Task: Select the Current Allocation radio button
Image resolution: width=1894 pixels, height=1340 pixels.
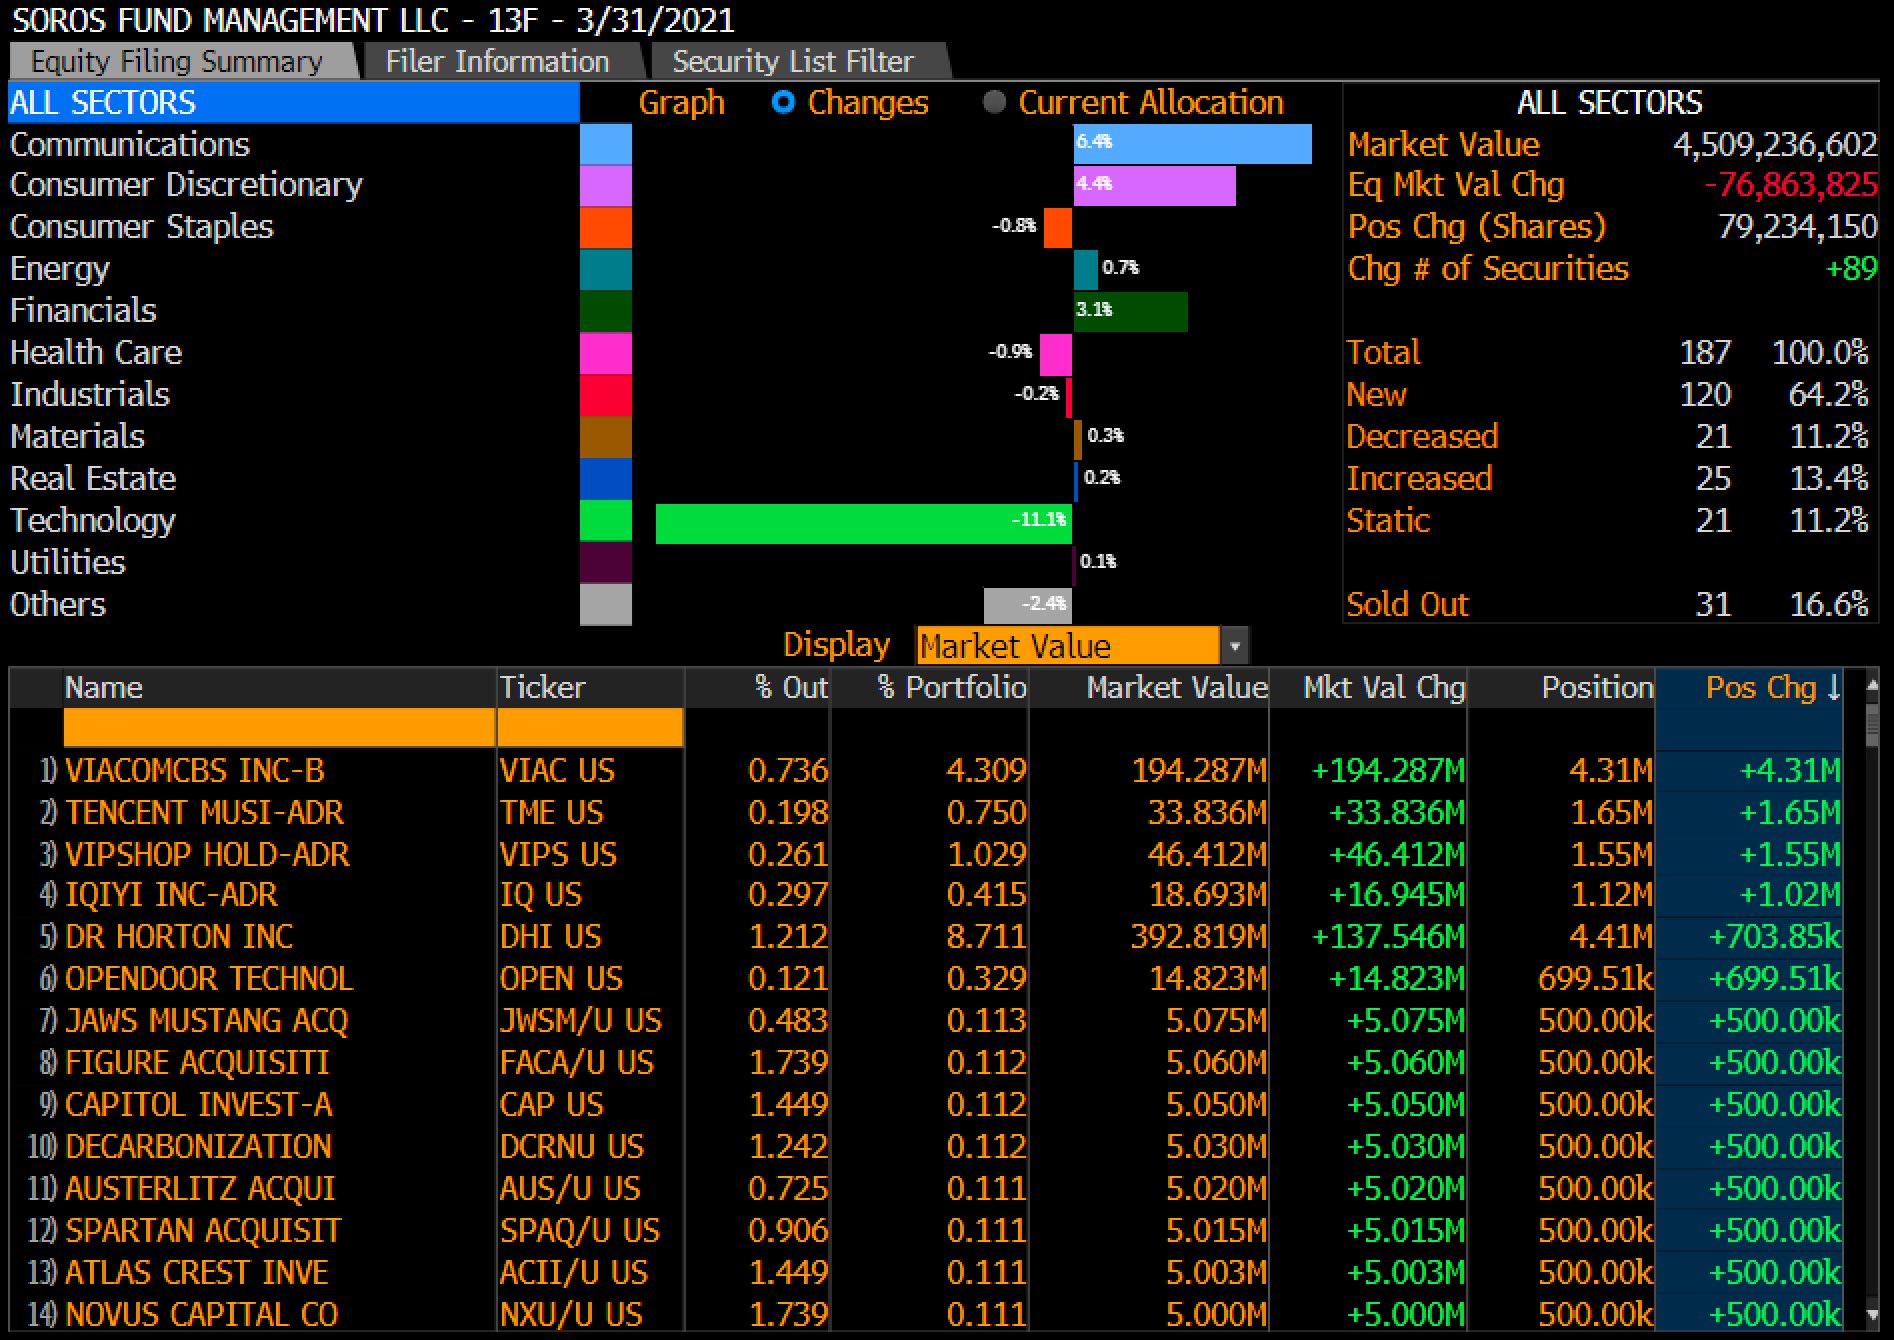Action: [995, 102]
